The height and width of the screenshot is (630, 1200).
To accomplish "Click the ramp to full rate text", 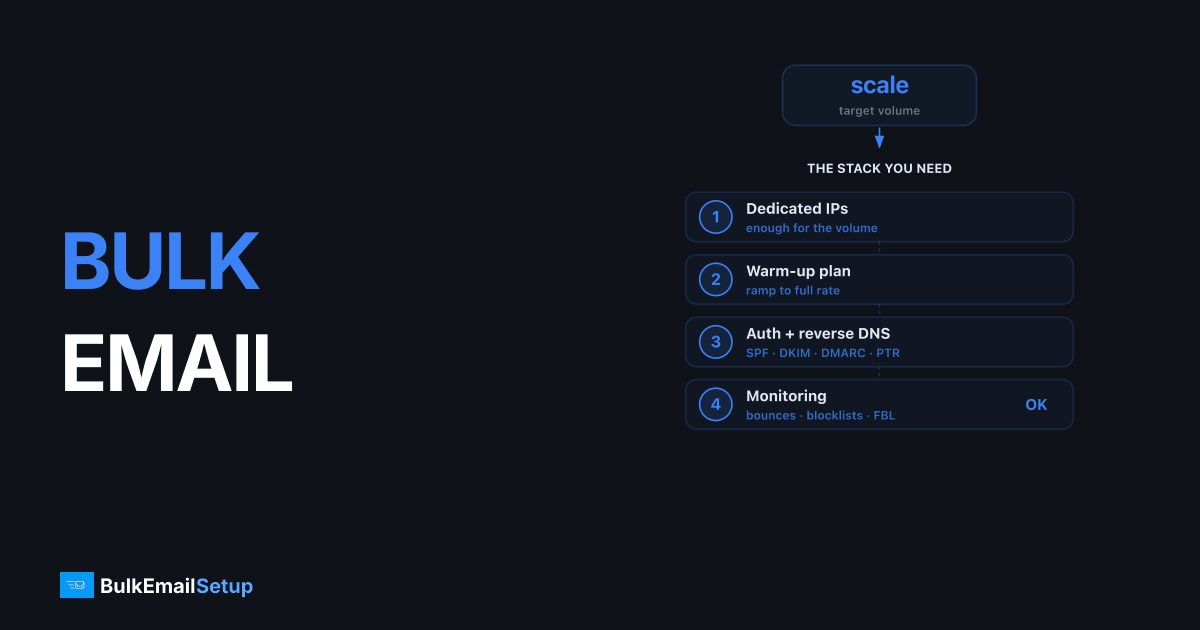I will 793,291.
